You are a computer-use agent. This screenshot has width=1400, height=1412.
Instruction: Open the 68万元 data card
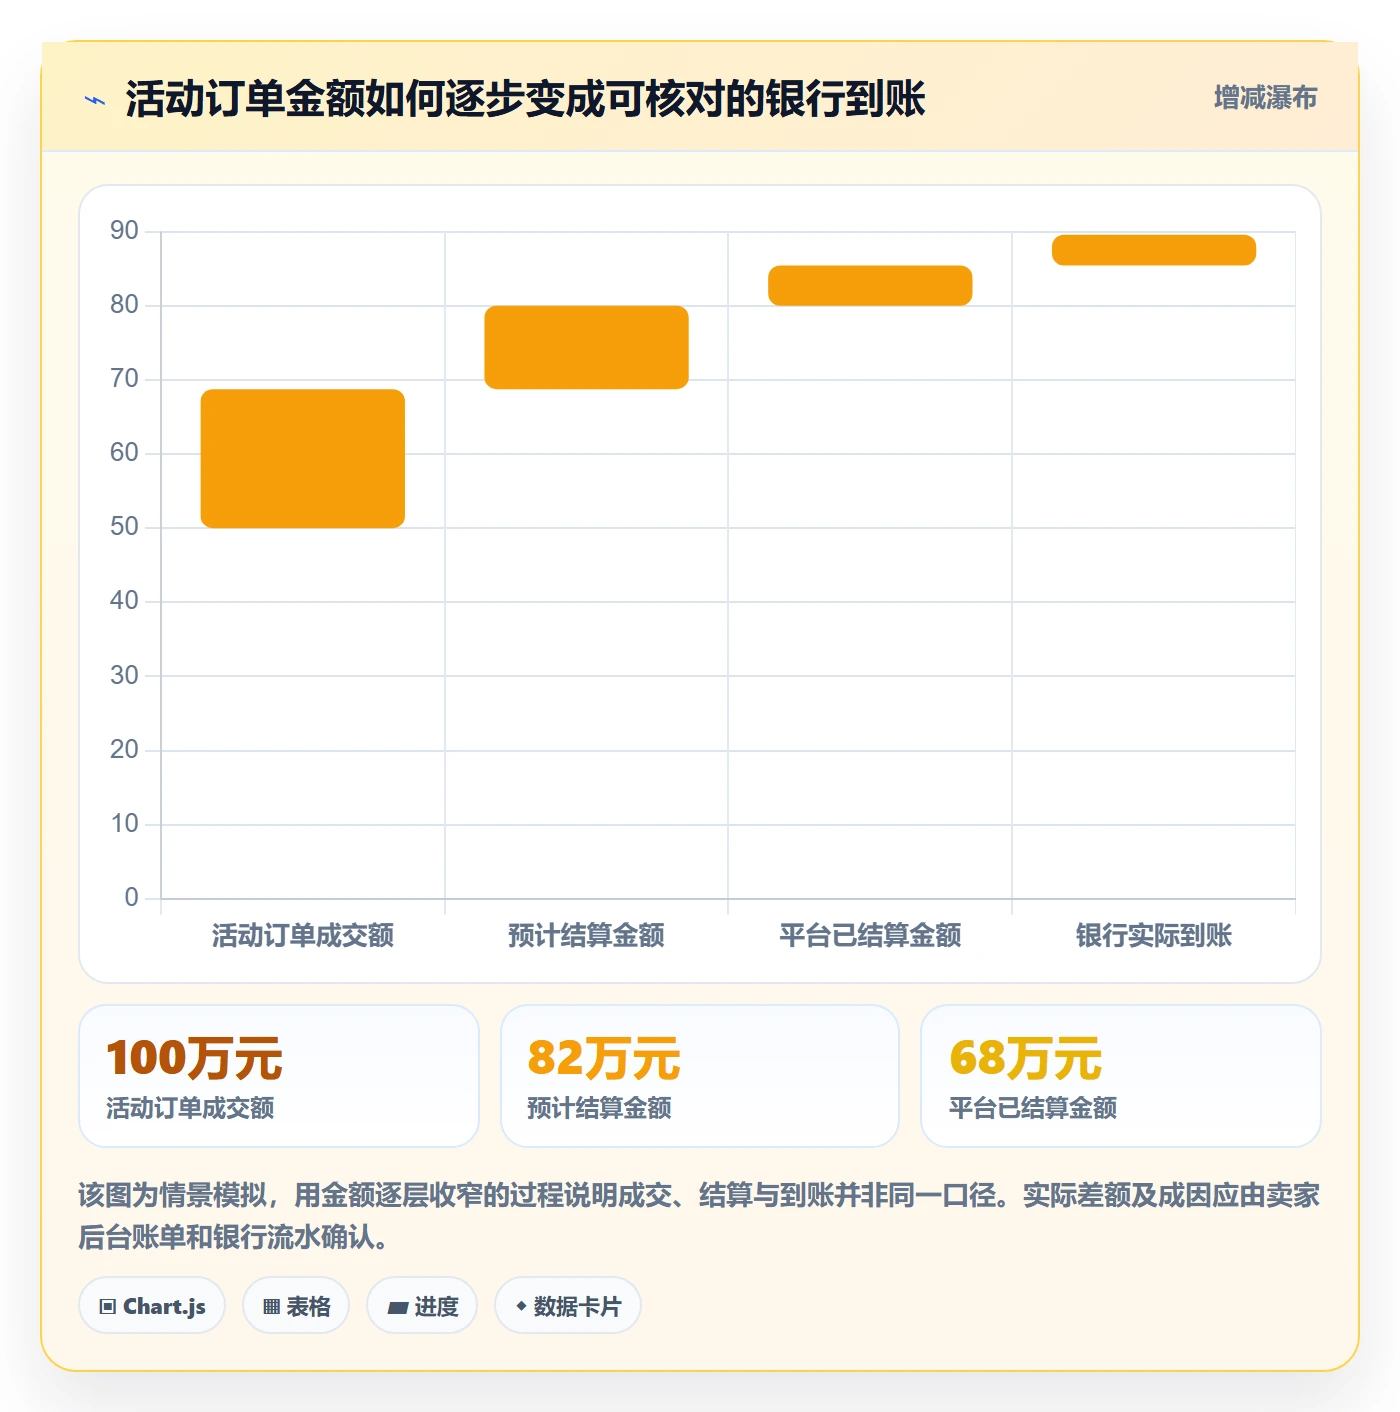click(1121, 1076)
